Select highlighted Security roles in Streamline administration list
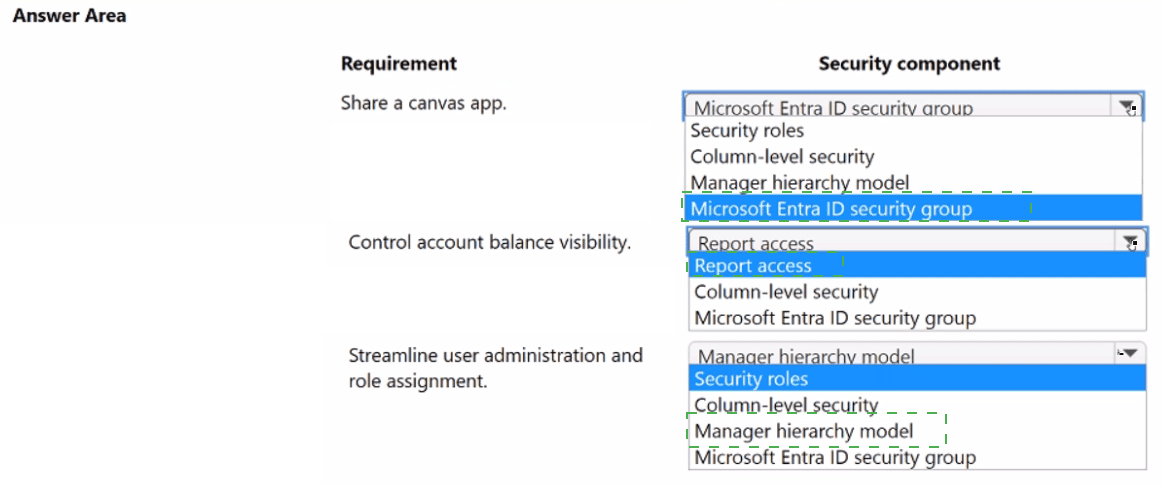The width and height of the screenshot is (1163, 484). tap(751, 379)
